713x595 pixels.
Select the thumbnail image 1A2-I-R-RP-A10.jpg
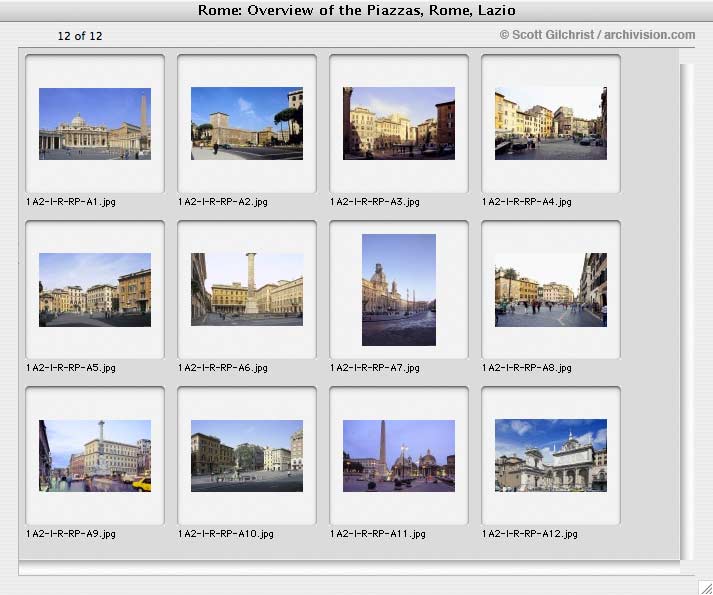click(x=247, y=456)
